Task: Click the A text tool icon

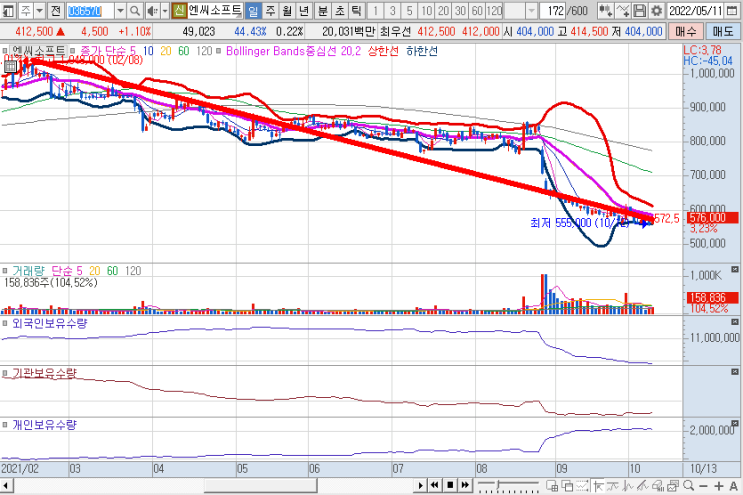Action: (x=734, y=486)
